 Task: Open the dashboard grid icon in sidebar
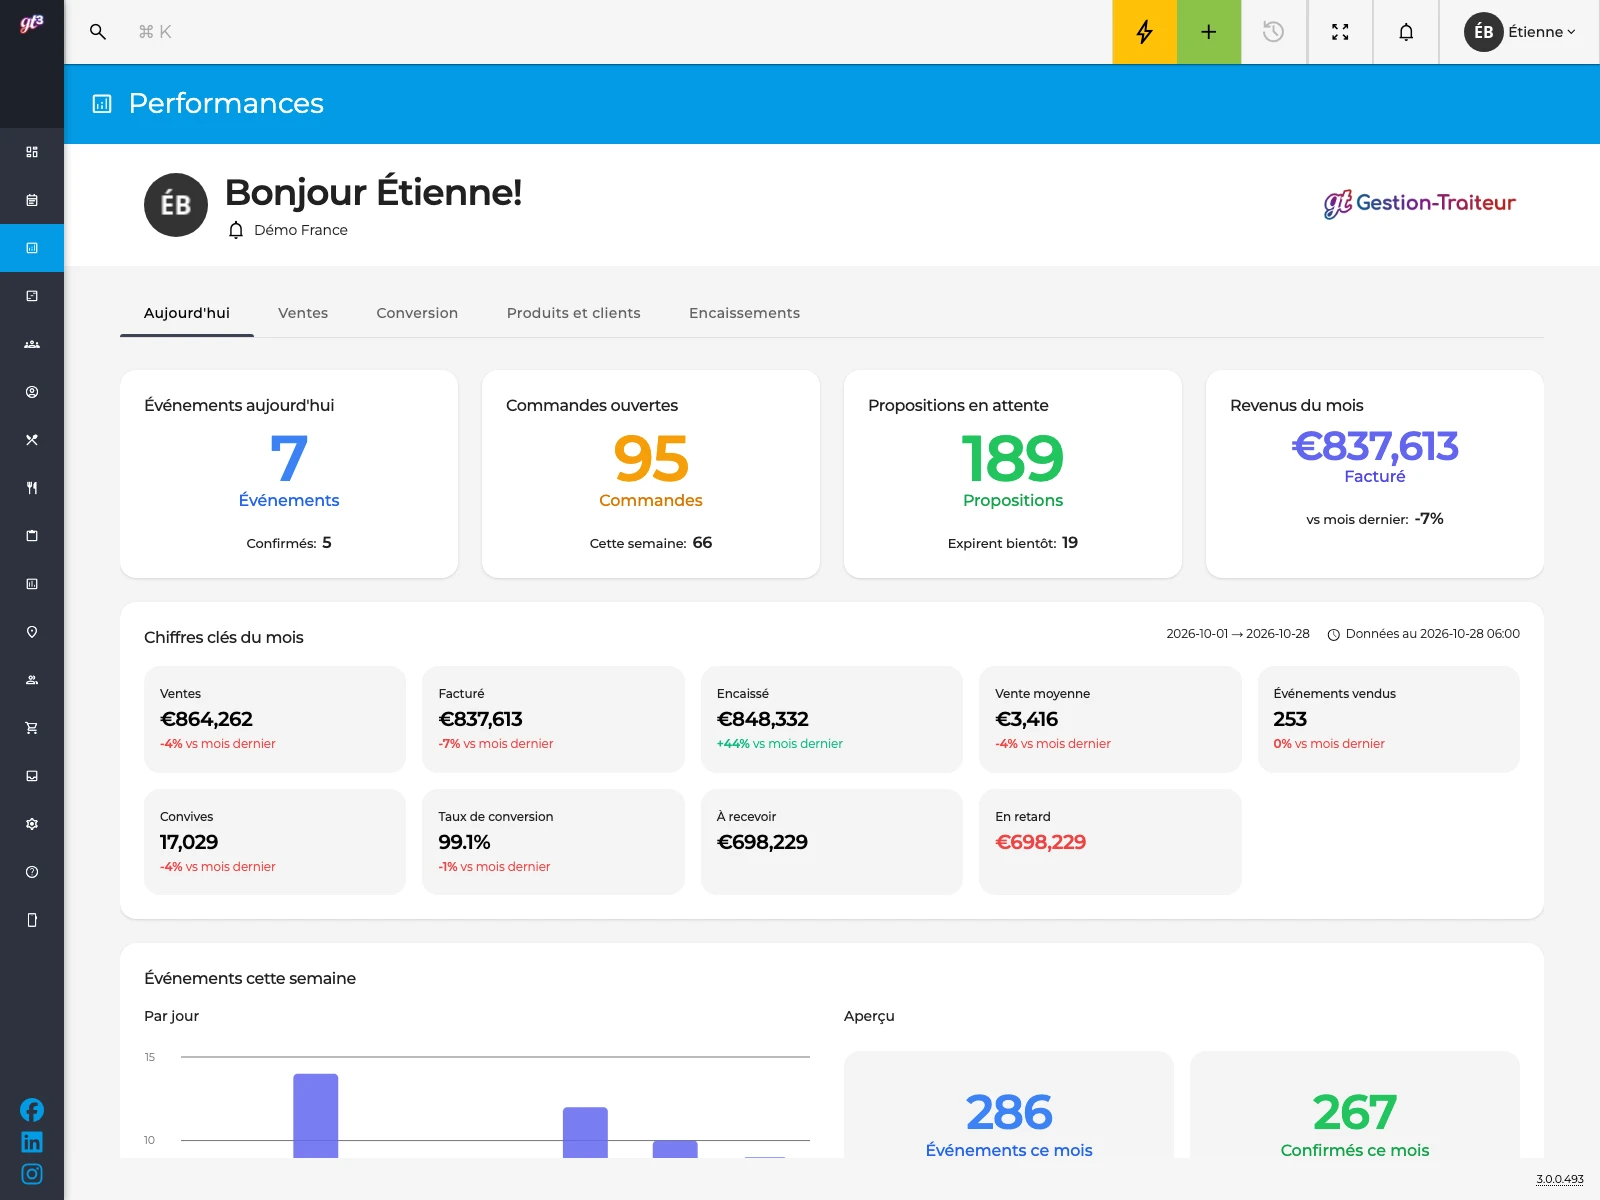32,152
